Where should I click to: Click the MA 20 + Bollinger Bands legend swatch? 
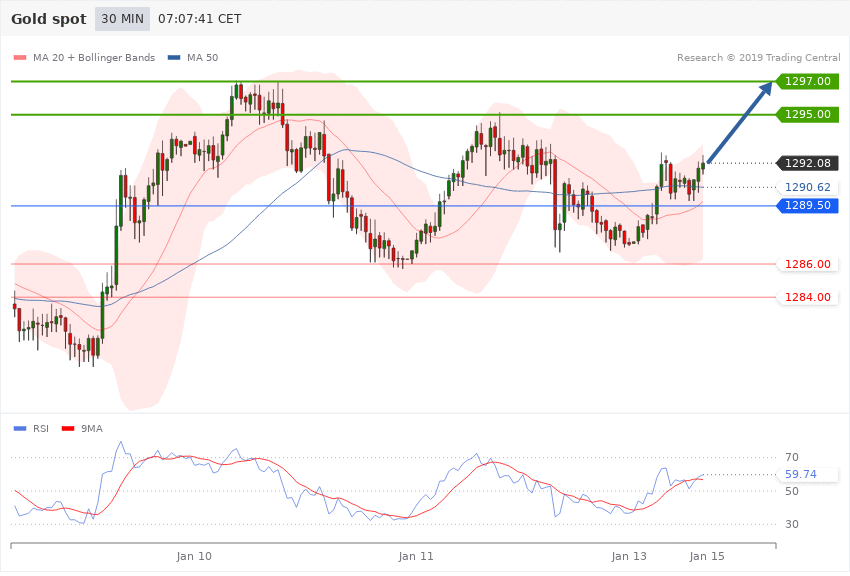pos(20,57)
